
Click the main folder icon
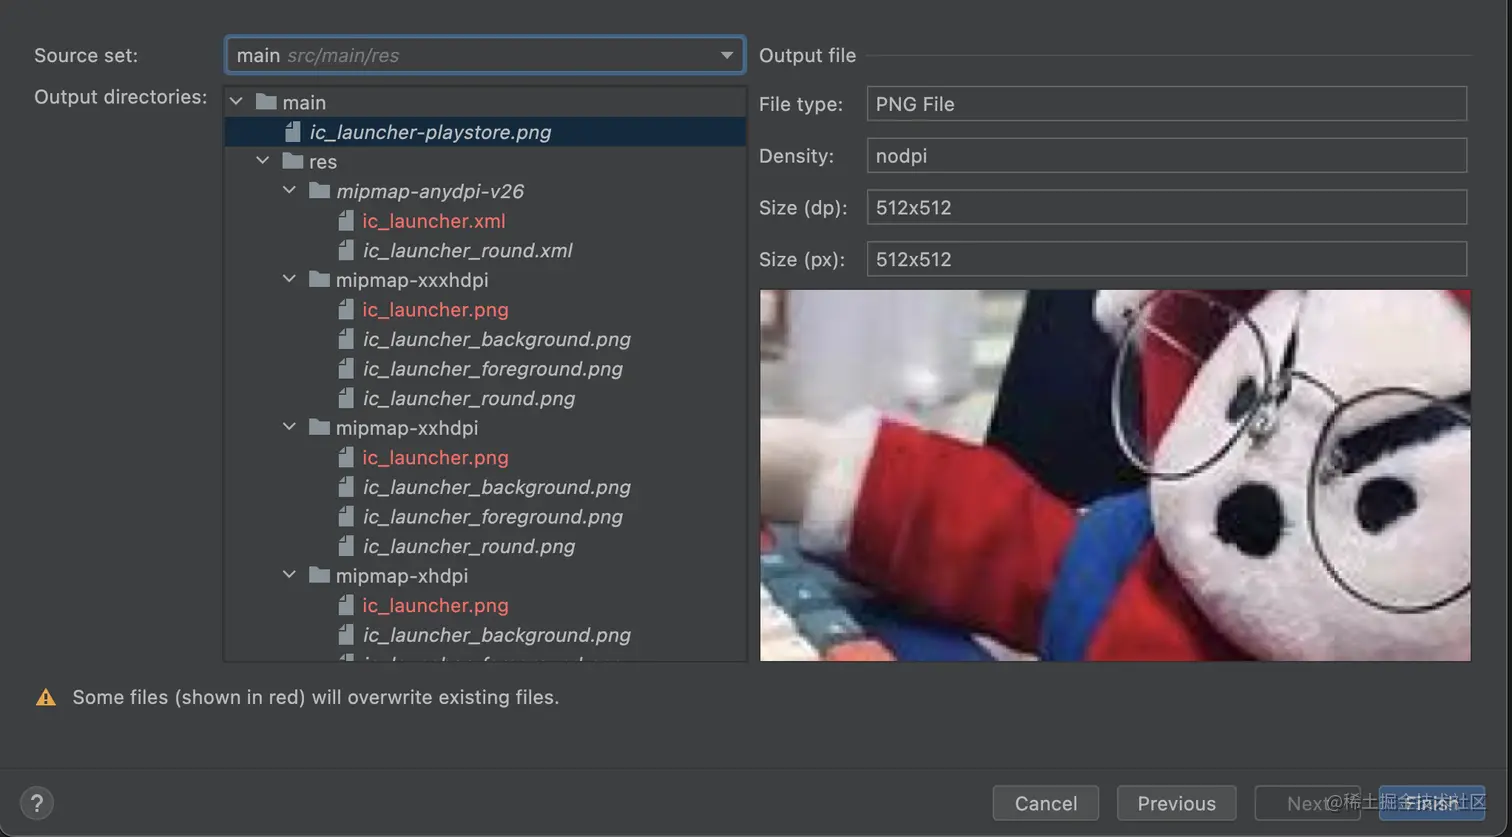(266, 102)
